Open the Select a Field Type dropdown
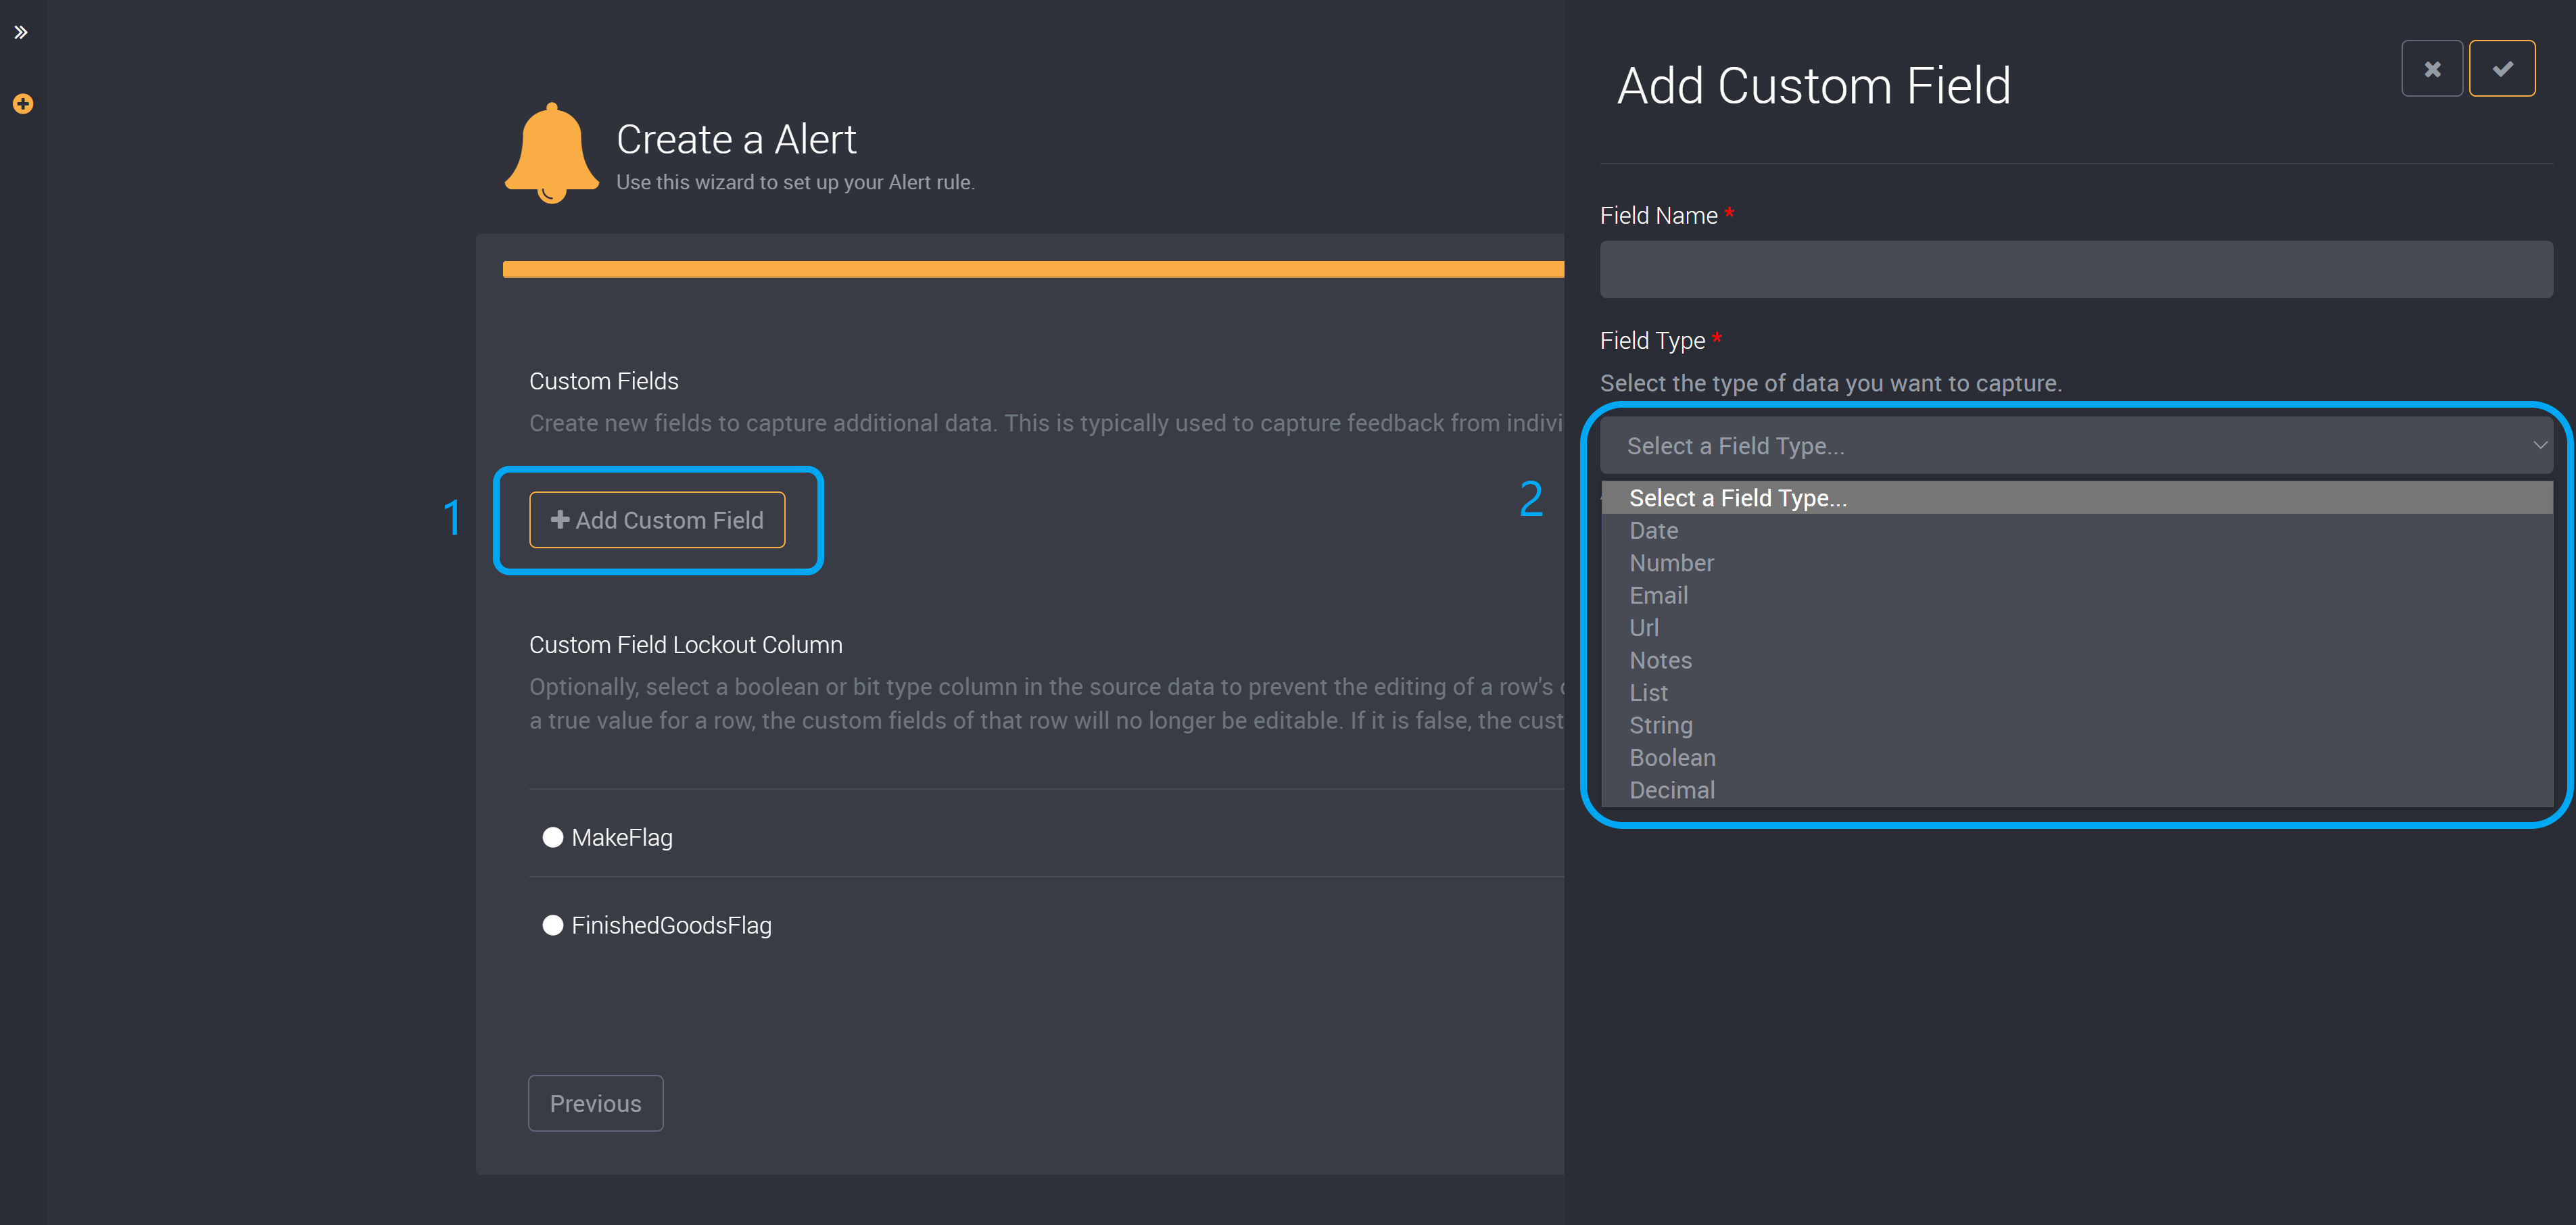Viewport: 2576px width, 1225px height. click(x=2075, y=446)
